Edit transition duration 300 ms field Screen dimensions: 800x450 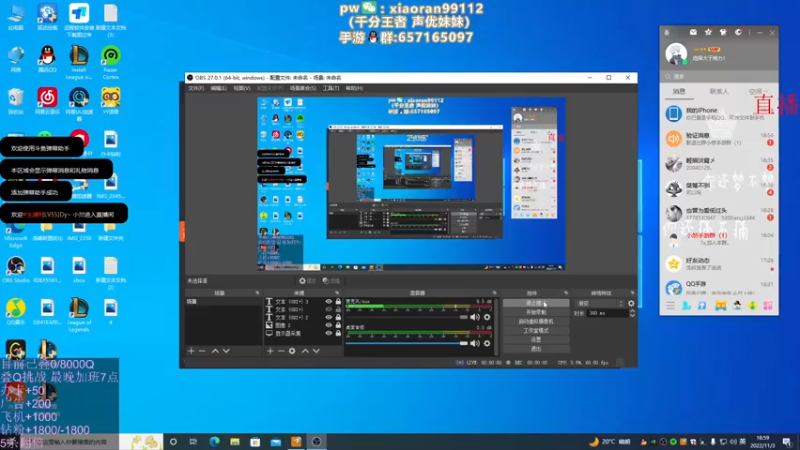(606, 313)
